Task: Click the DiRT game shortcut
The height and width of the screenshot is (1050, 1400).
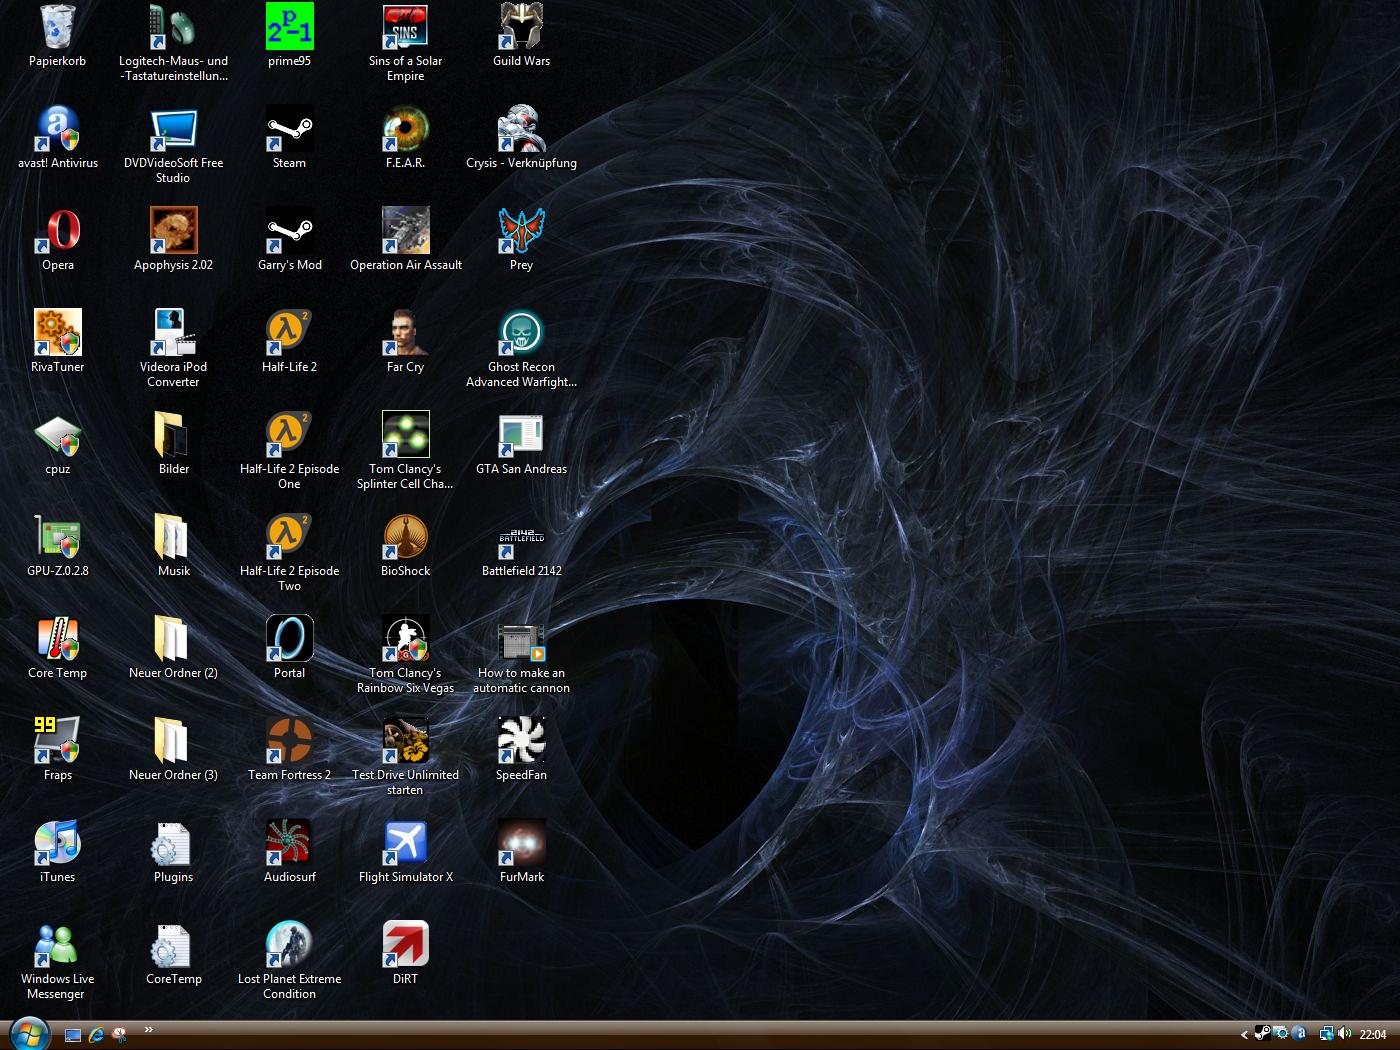Action: (405, 945)
